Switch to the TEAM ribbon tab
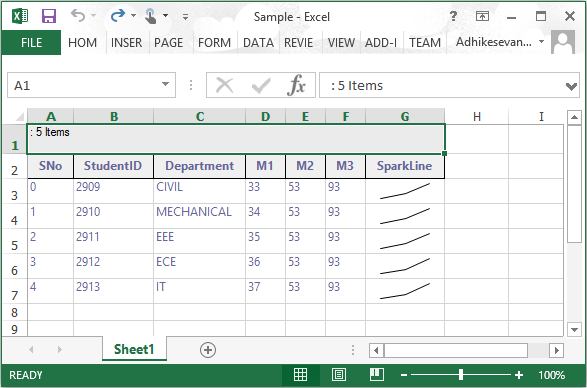587x388 pixels. coord(425,43)
